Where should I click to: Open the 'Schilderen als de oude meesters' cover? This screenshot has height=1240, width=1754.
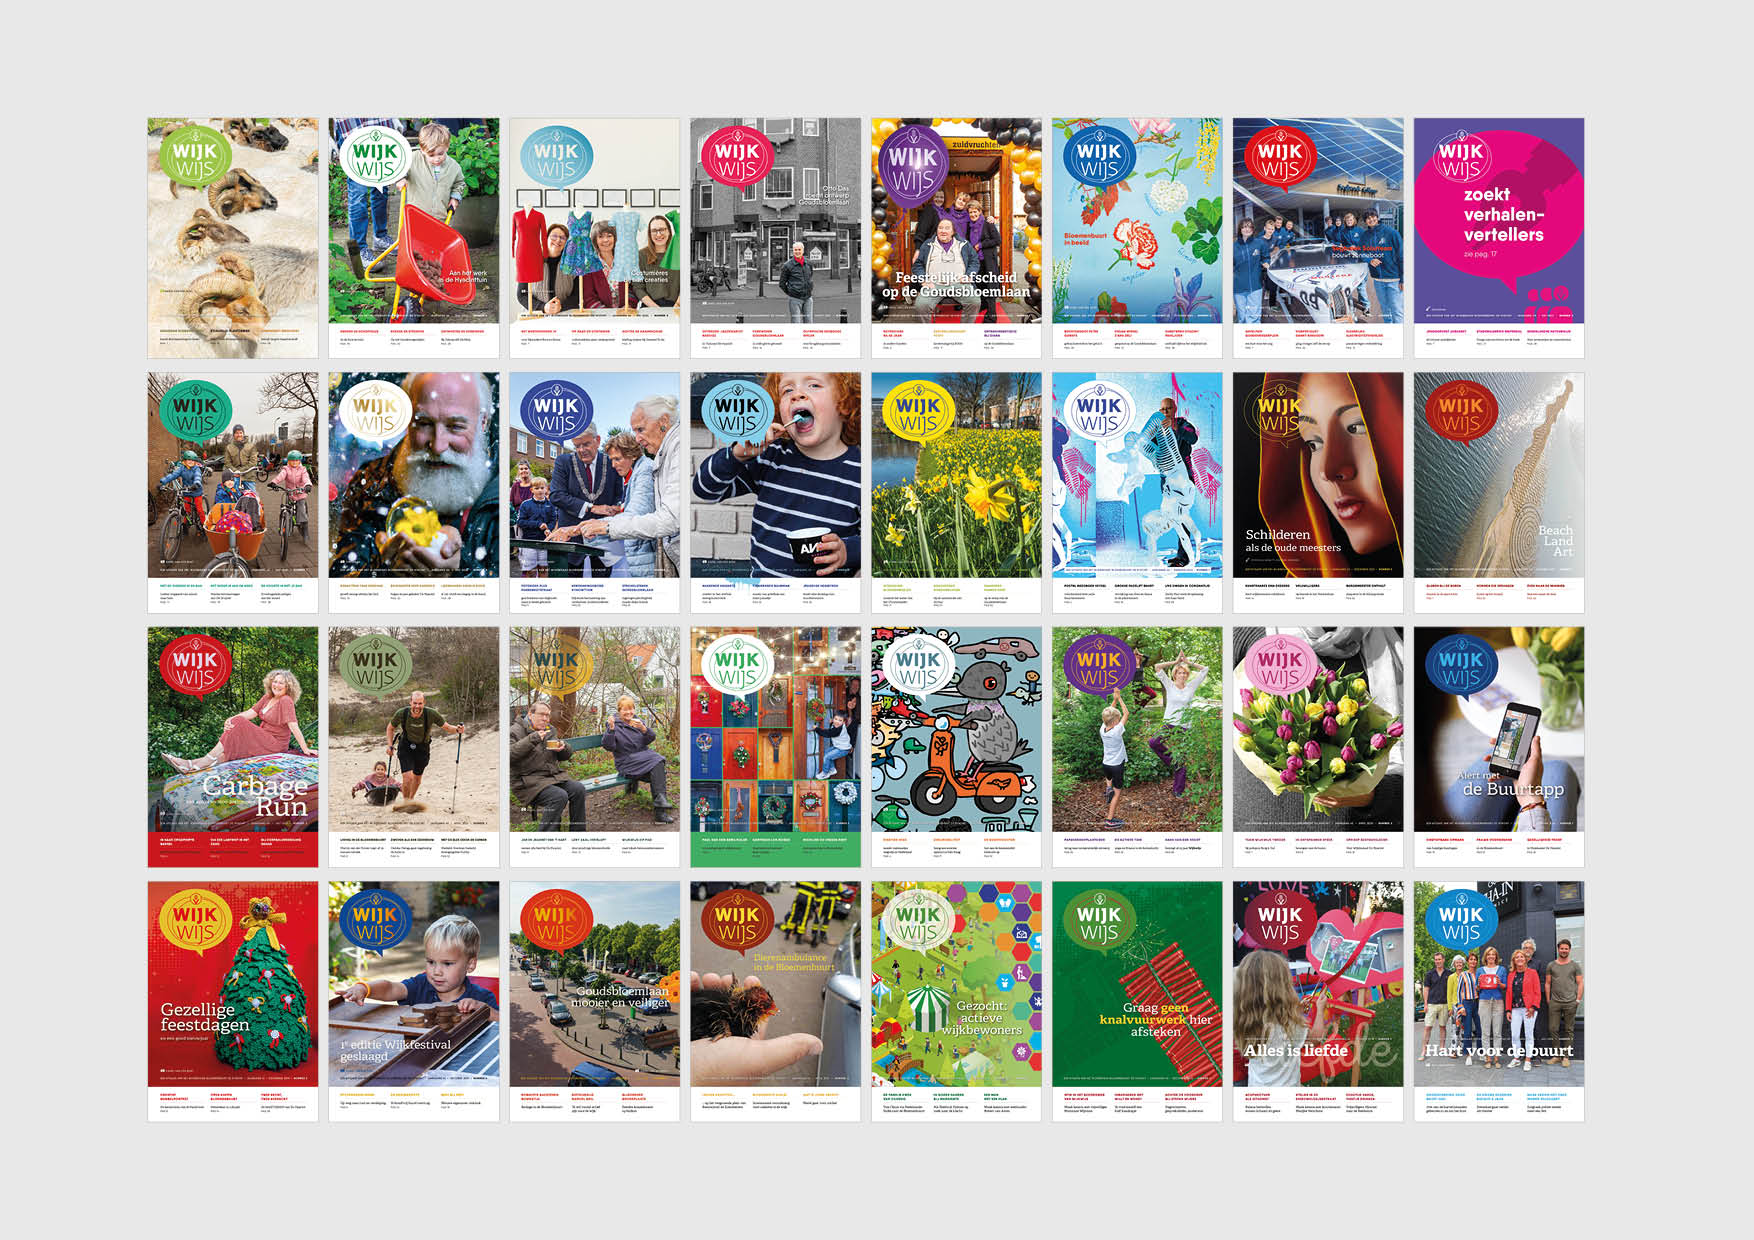coord(1318,493)
